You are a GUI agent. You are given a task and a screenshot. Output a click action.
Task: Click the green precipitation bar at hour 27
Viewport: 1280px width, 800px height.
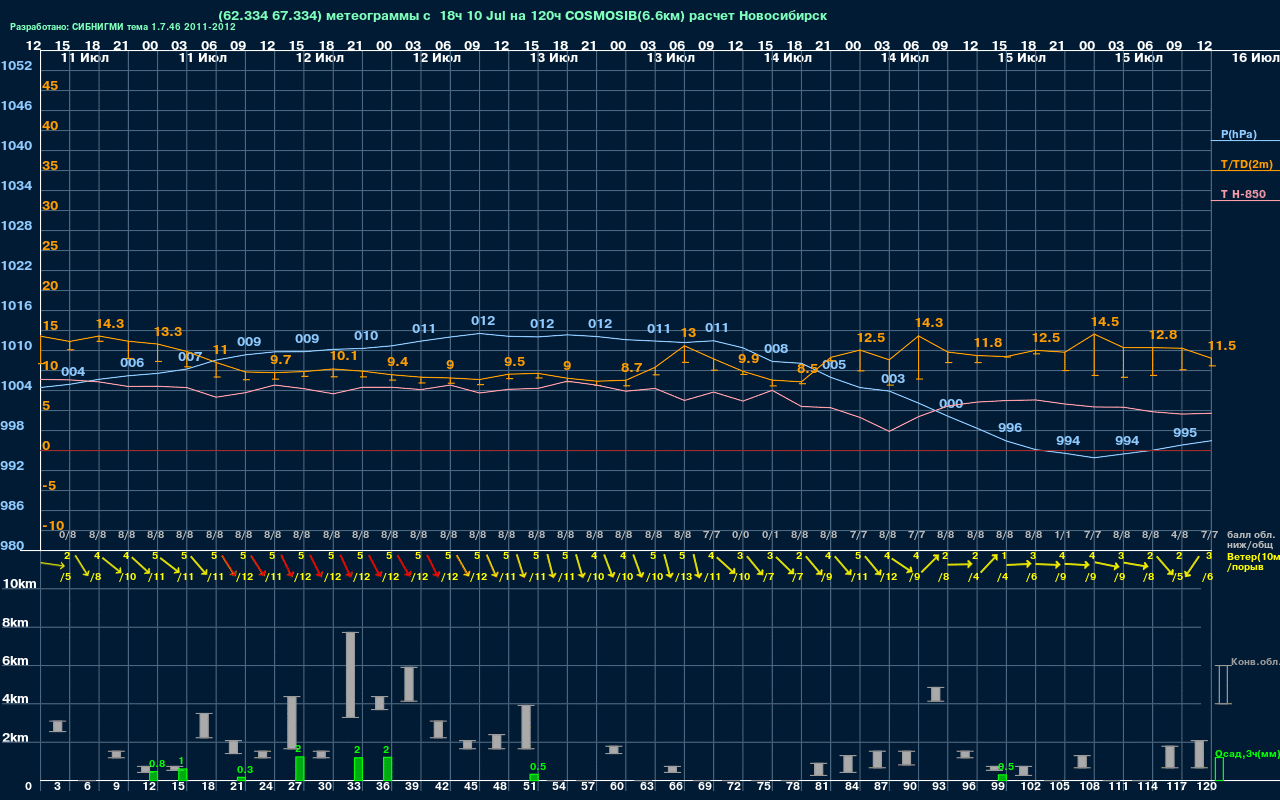(299, 768)
